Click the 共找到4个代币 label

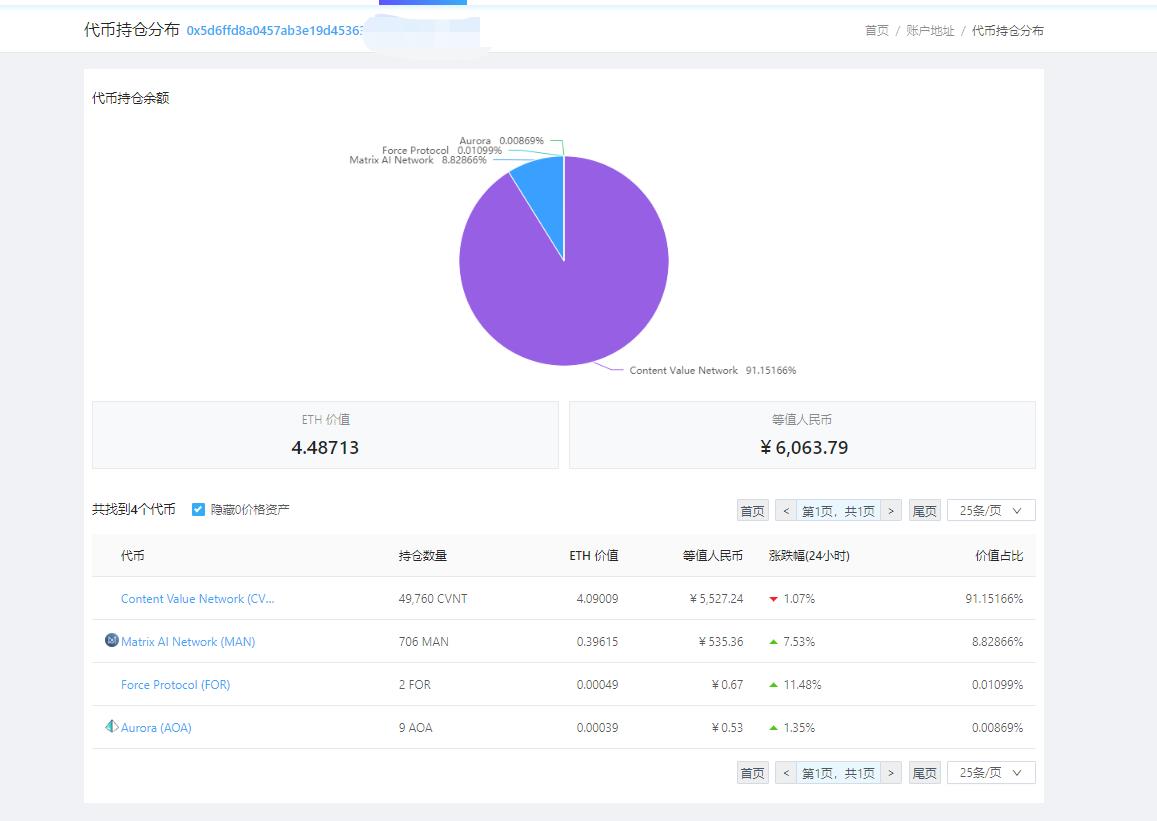pos(134,509)
